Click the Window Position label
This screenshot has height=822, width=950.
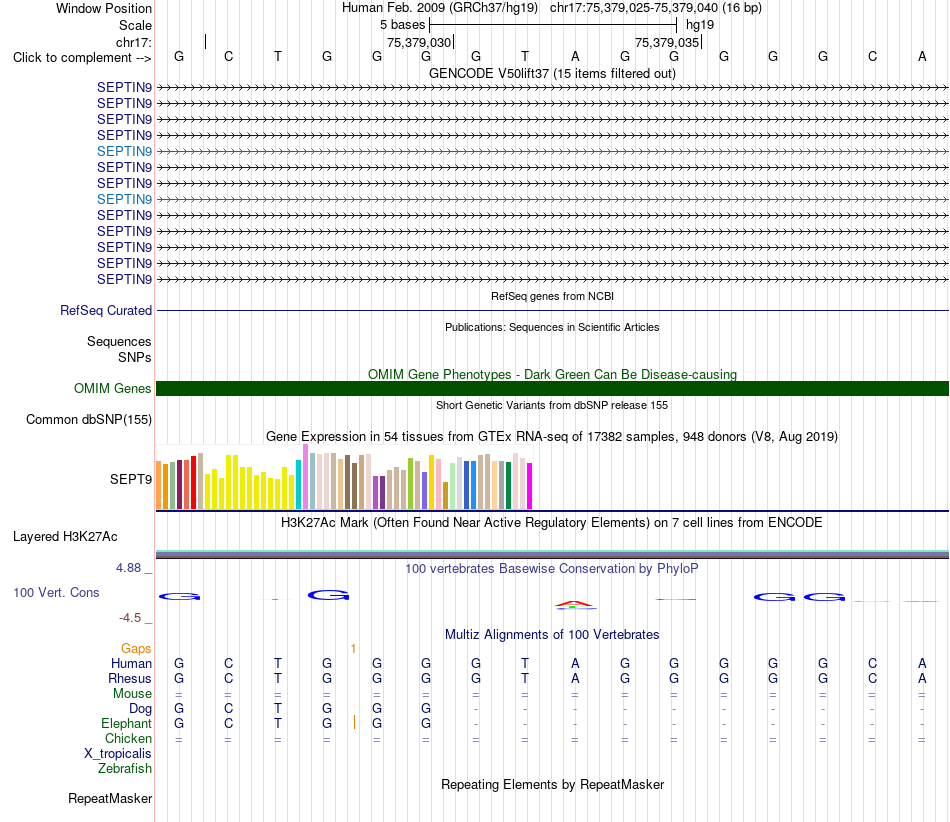tap(104, 8)
